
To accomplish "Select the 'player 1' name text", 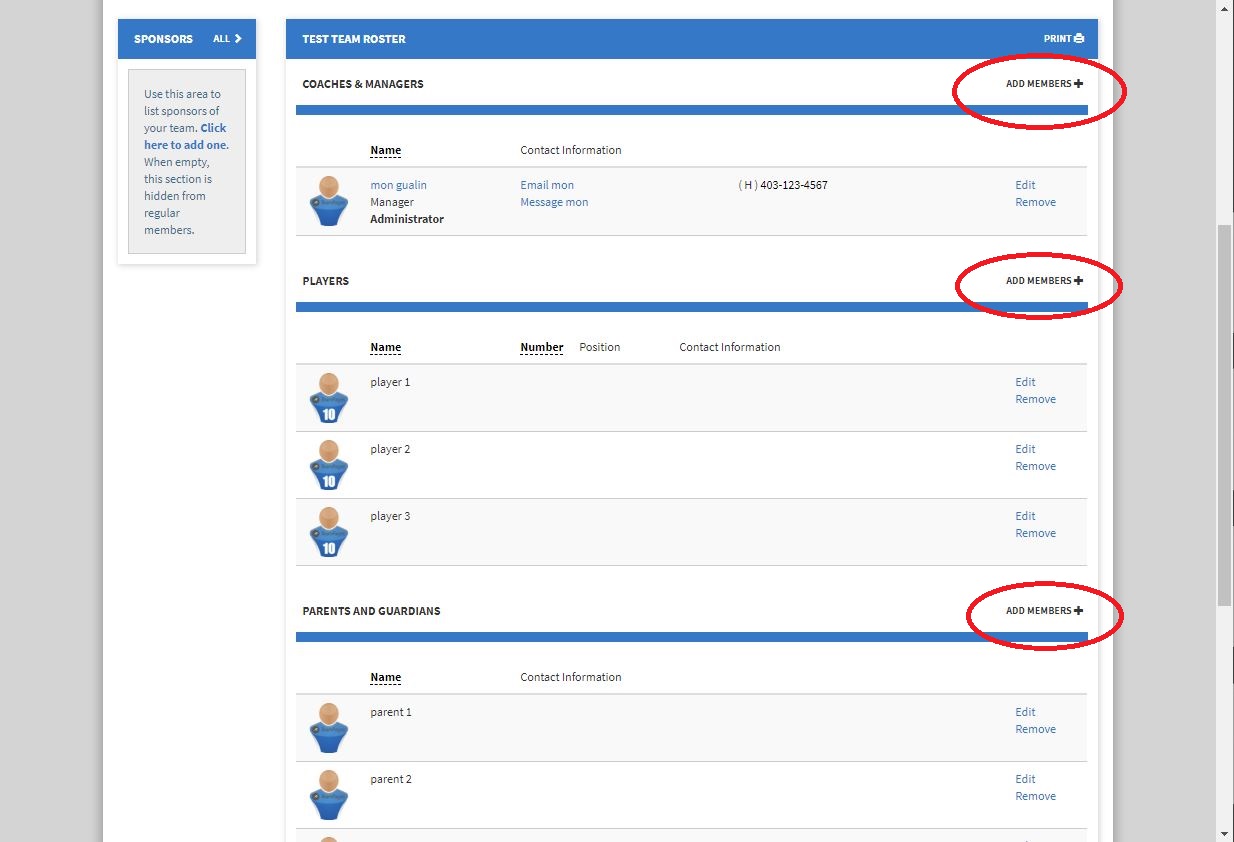I will tap(390, 382).
